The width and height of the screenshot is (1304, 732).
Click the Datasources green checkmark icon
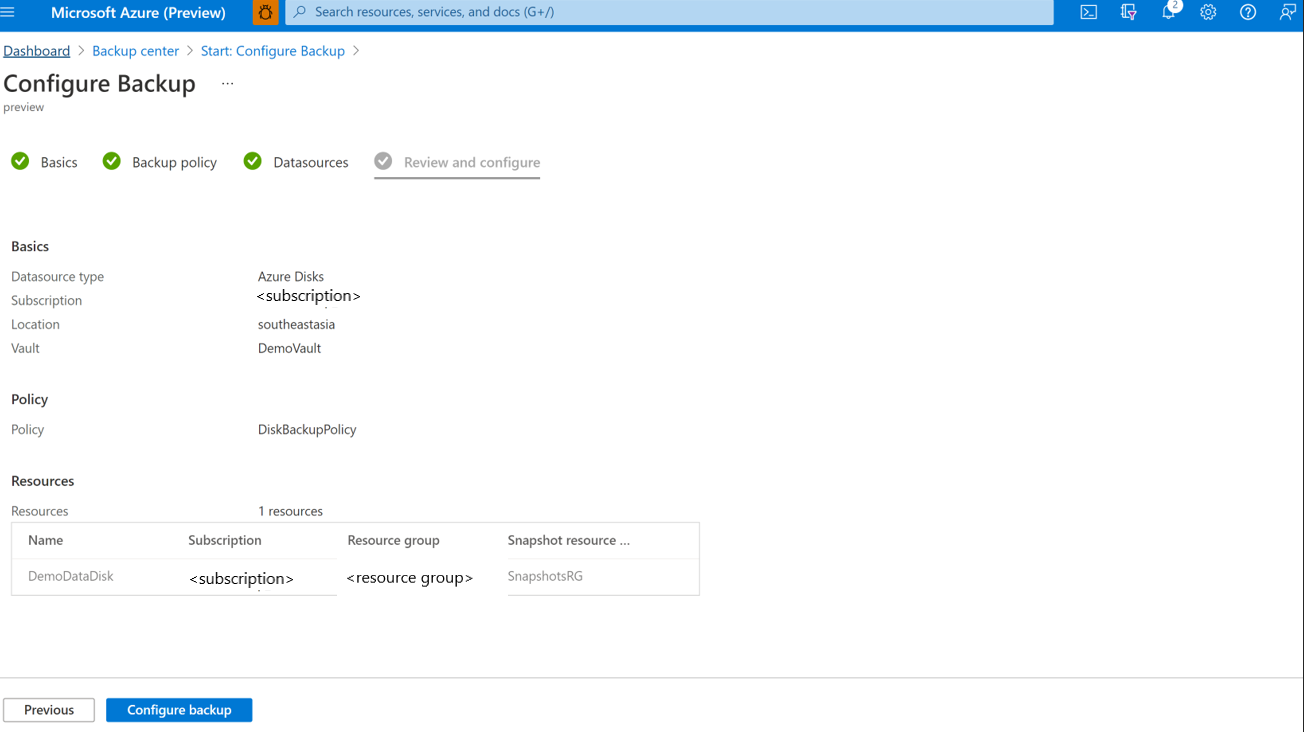[253, 161]
